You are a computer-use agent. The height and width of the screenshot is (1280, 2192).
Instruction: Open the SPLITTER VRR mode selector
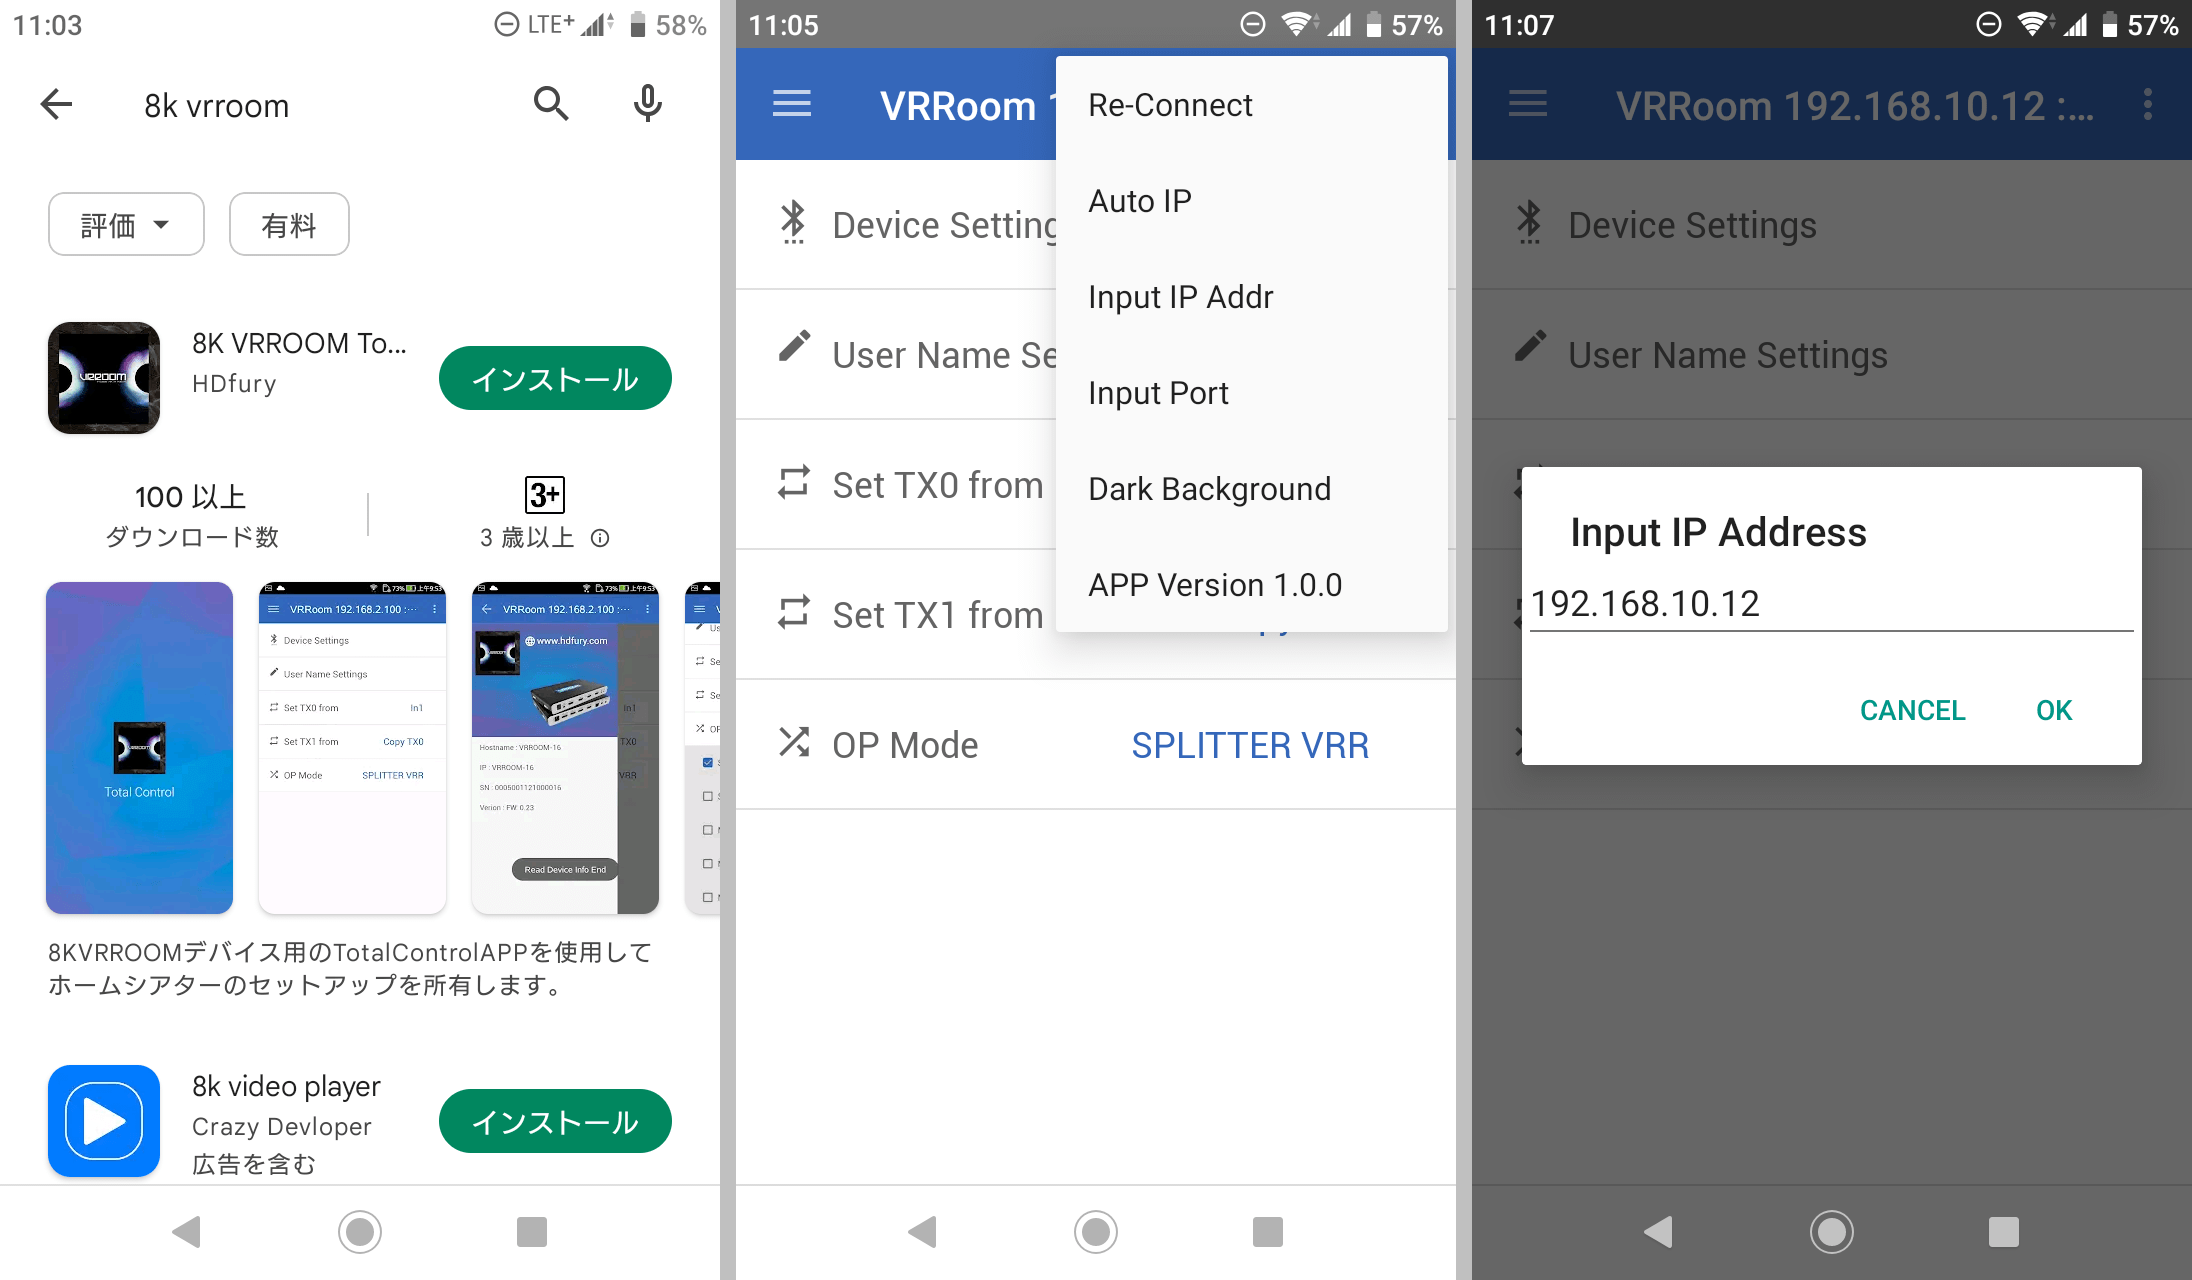1250,745
